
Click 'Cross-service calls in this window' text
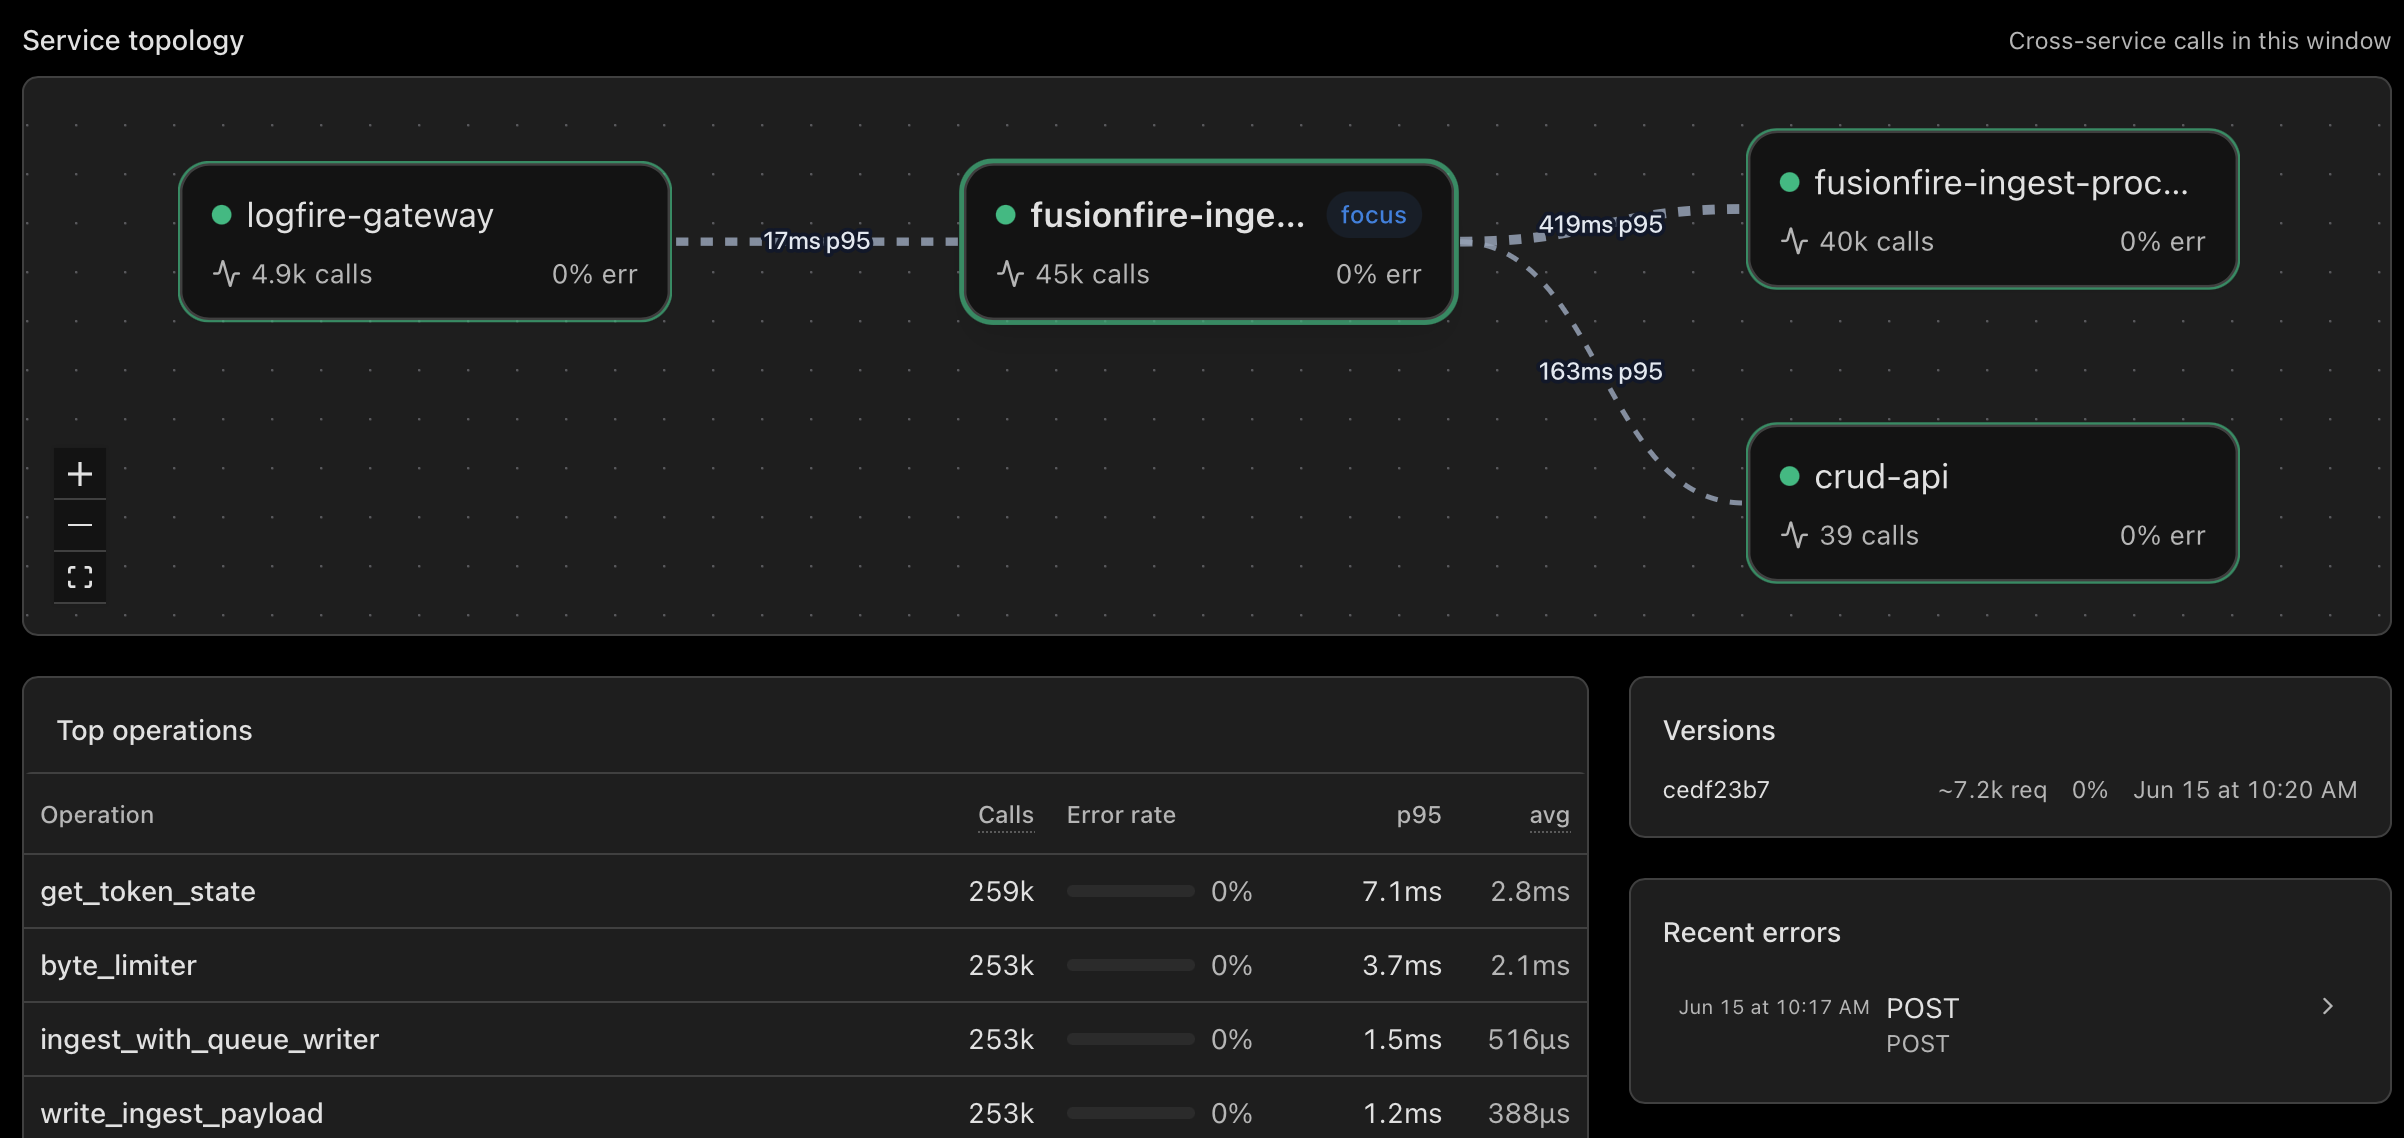[x=2199, y=41]
